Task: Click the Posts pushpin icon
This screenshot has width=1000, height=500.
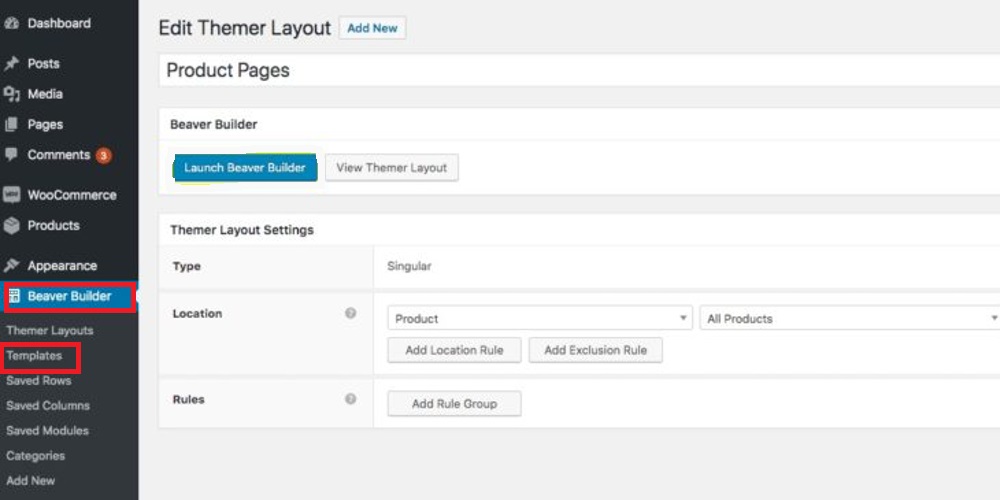Action: pyautogui.click(x=11, y=64)
